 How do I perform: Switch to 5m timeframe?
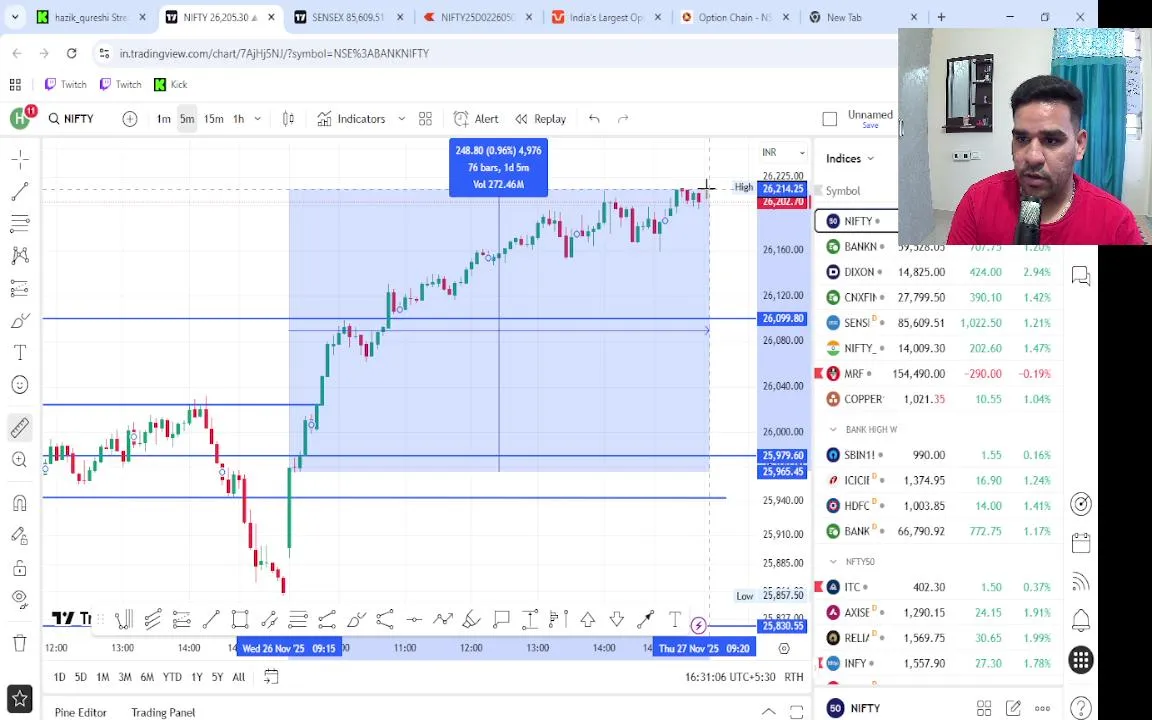[187, 119]
